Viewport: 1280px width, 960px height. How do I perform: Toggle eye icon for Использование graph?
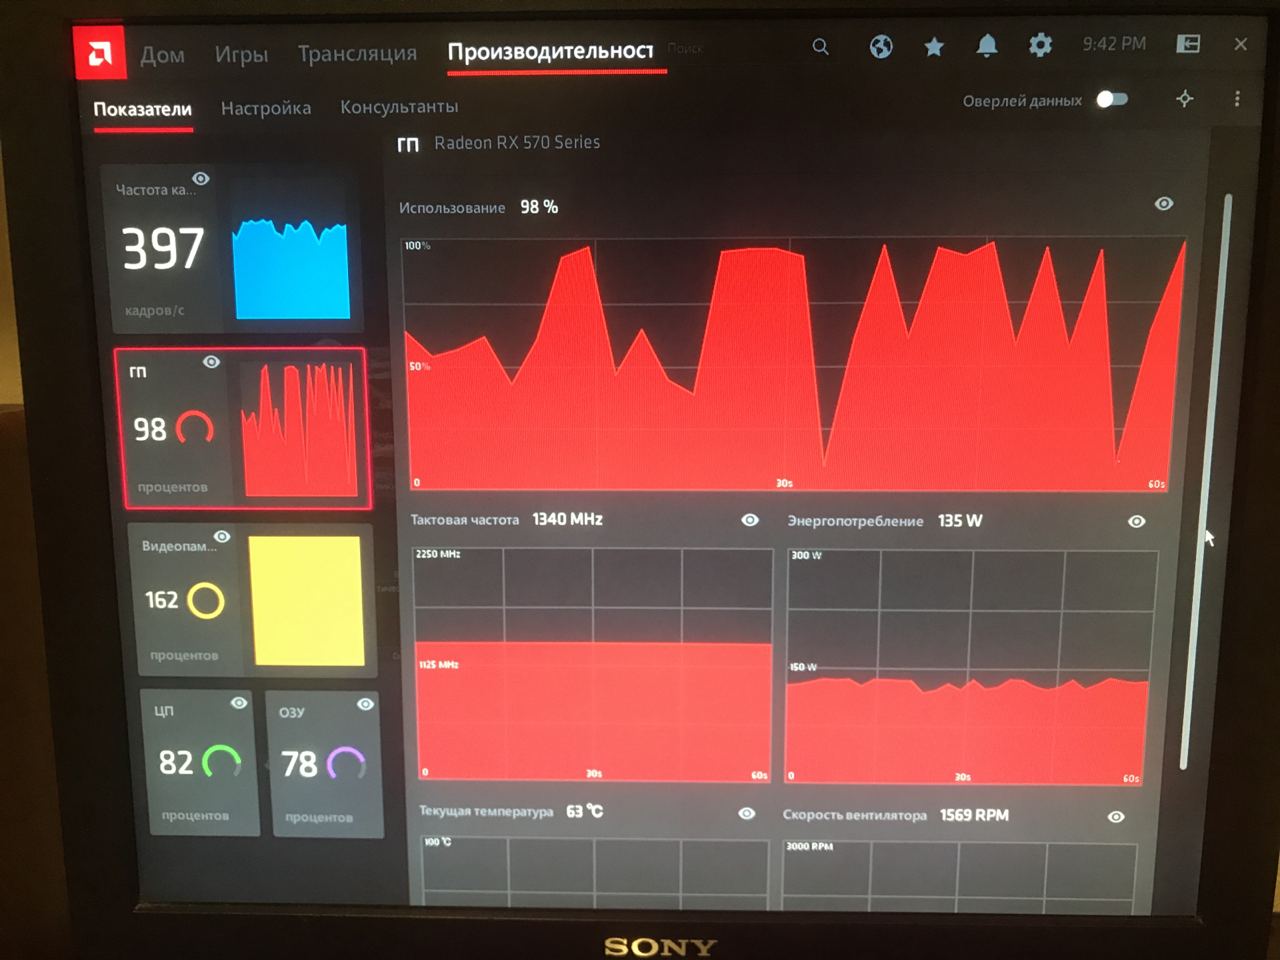[x=1164, y=203]
